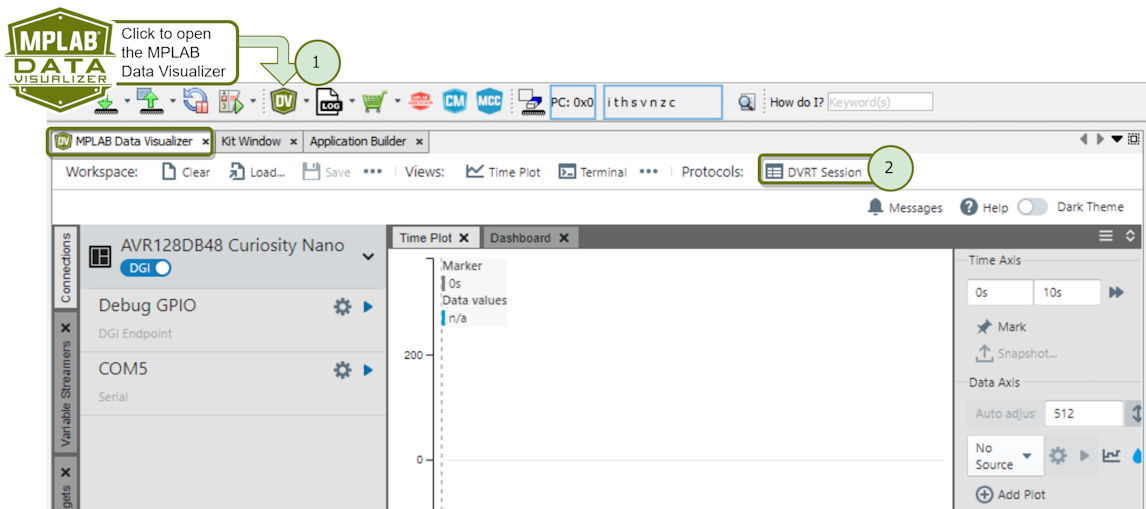Click the blue CM toolbar icon
This screenshot has width=1146, height=509.
pyautogui.click(x=455, y=101)
